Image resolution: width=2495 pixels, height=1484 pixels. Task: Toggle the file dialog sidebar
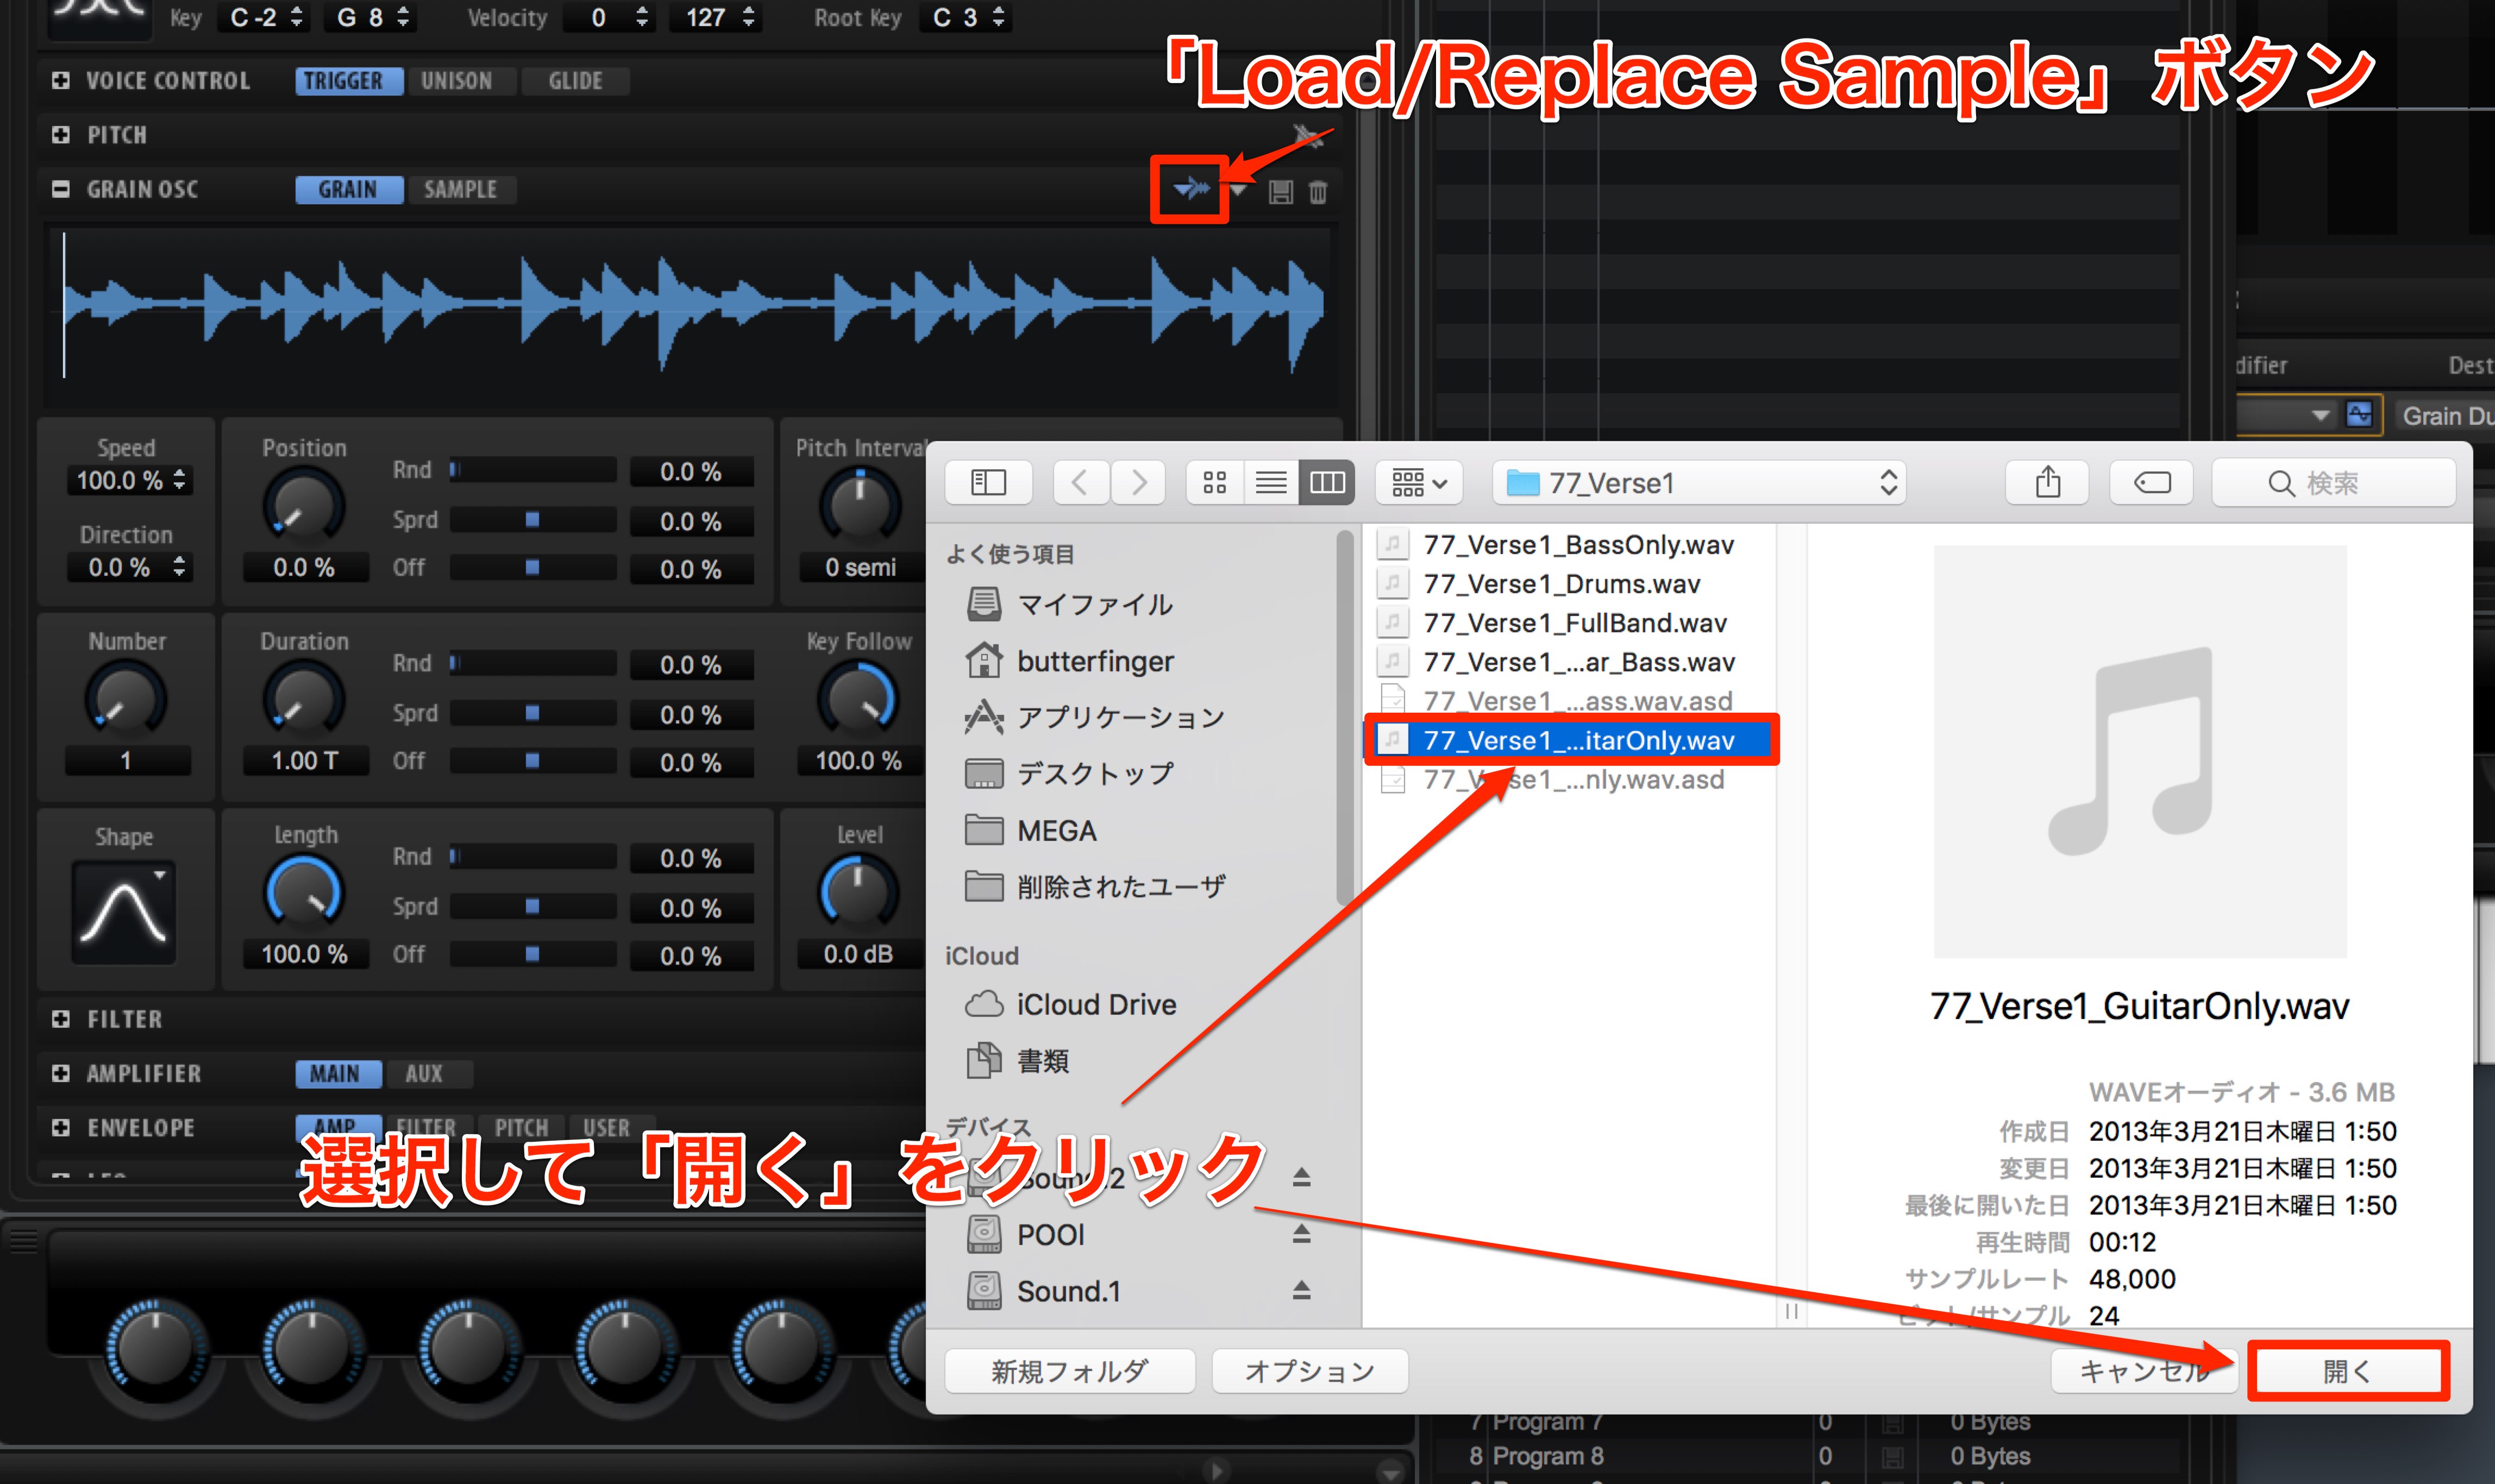988,483
